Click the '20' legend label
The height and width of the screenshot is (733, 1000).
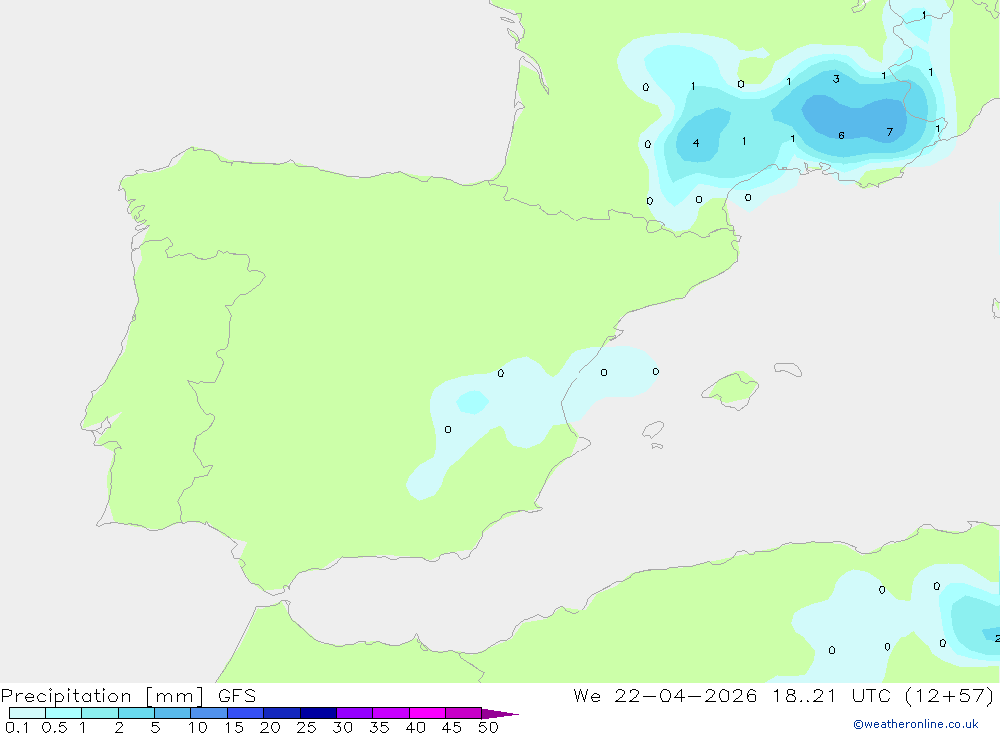(x=270, y=727)
